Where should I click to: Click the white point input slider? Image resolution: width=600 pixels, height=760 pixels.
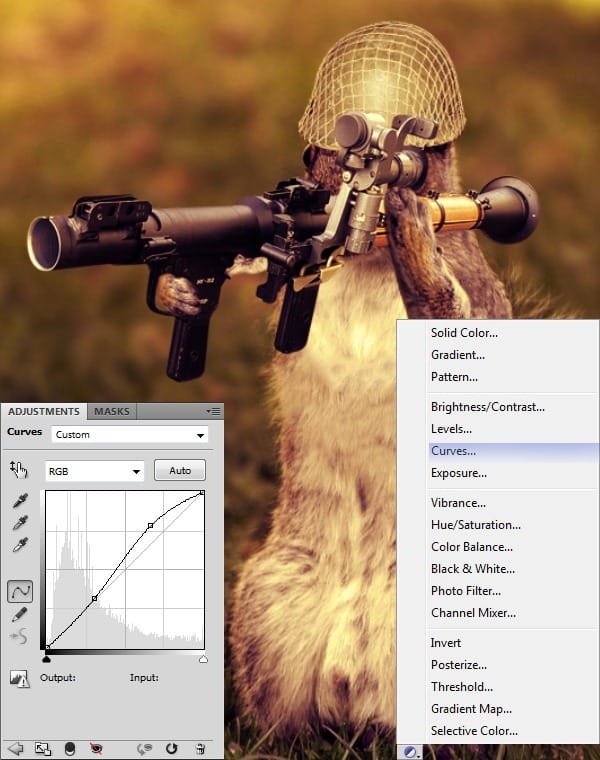coord(203,659)
